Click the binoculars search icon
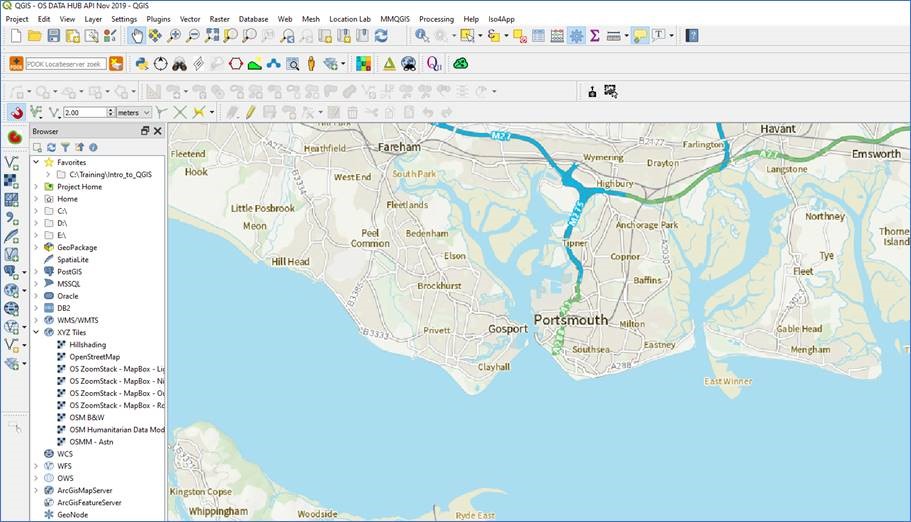Image resolution: width=911 pixels, height=522 pixels. pos(180,64)
